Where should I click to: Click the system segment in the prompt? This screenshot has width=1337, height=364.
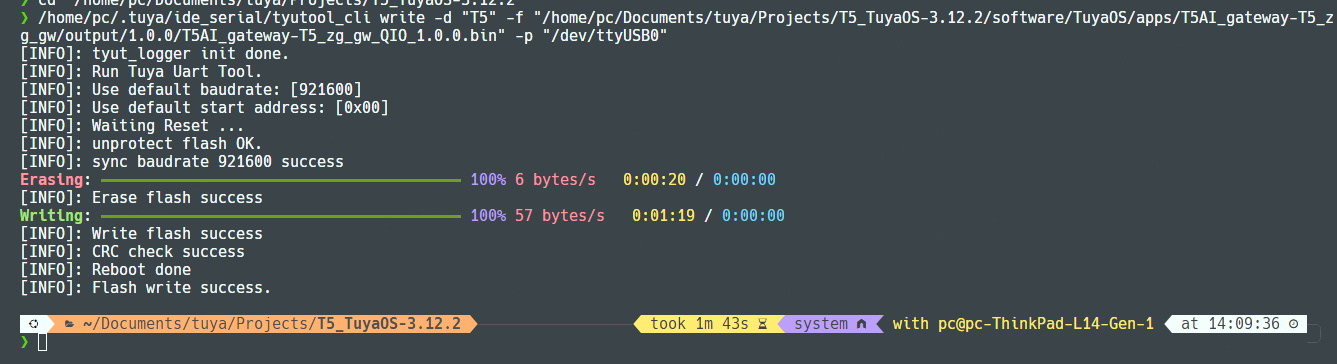point(821,324)
